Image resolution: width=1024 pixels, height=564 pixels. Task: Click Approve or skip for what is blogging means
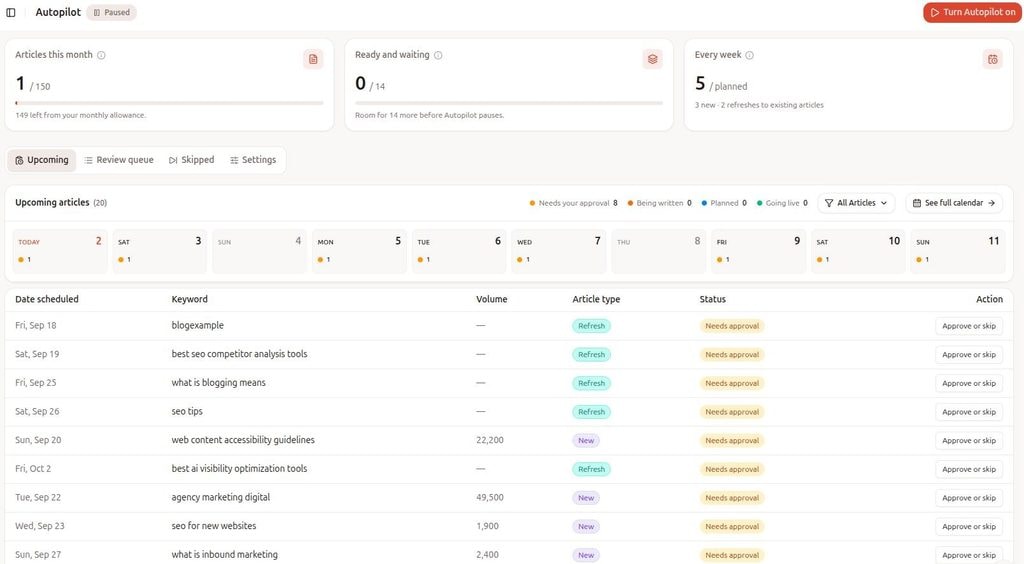tap(969, 383)
